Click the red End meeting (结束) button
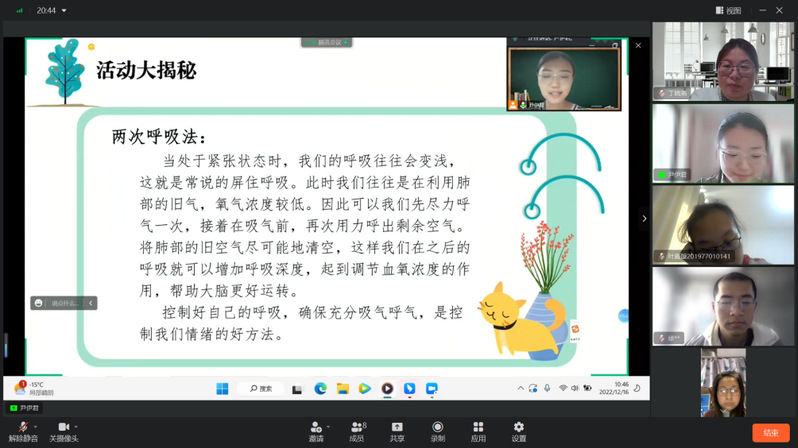The height and width of the screenshot is (448, 798). click(769, 432)
